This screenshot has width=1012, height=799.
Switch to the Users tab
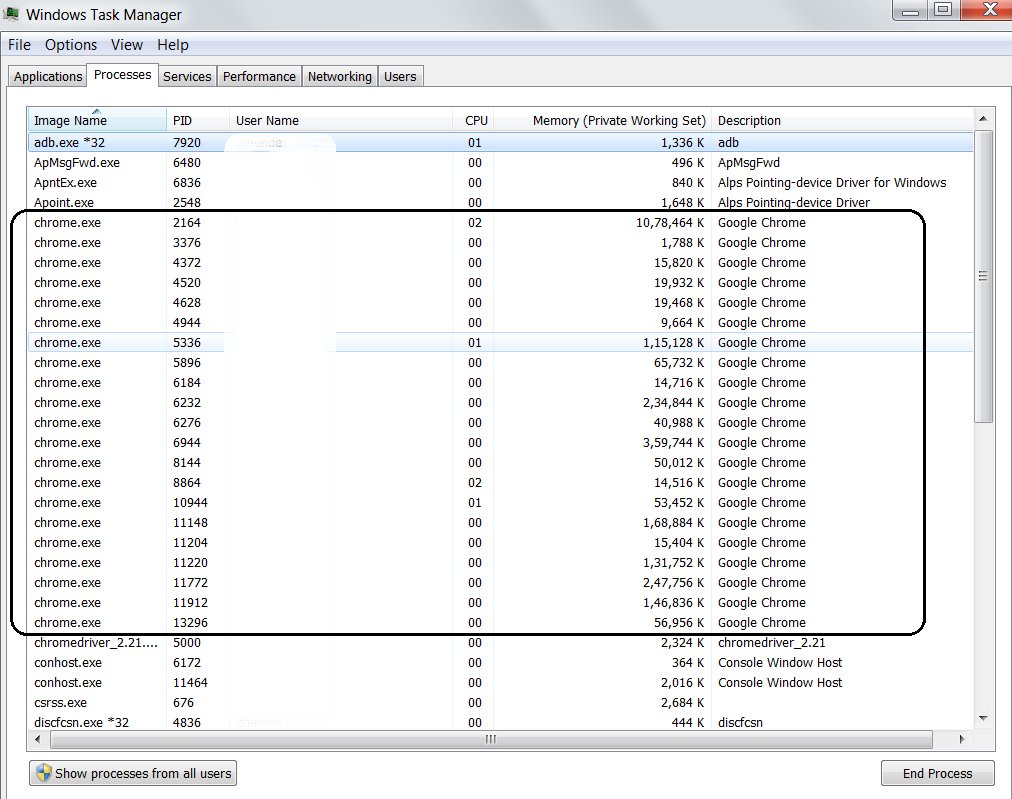click(x=400, y=77)
